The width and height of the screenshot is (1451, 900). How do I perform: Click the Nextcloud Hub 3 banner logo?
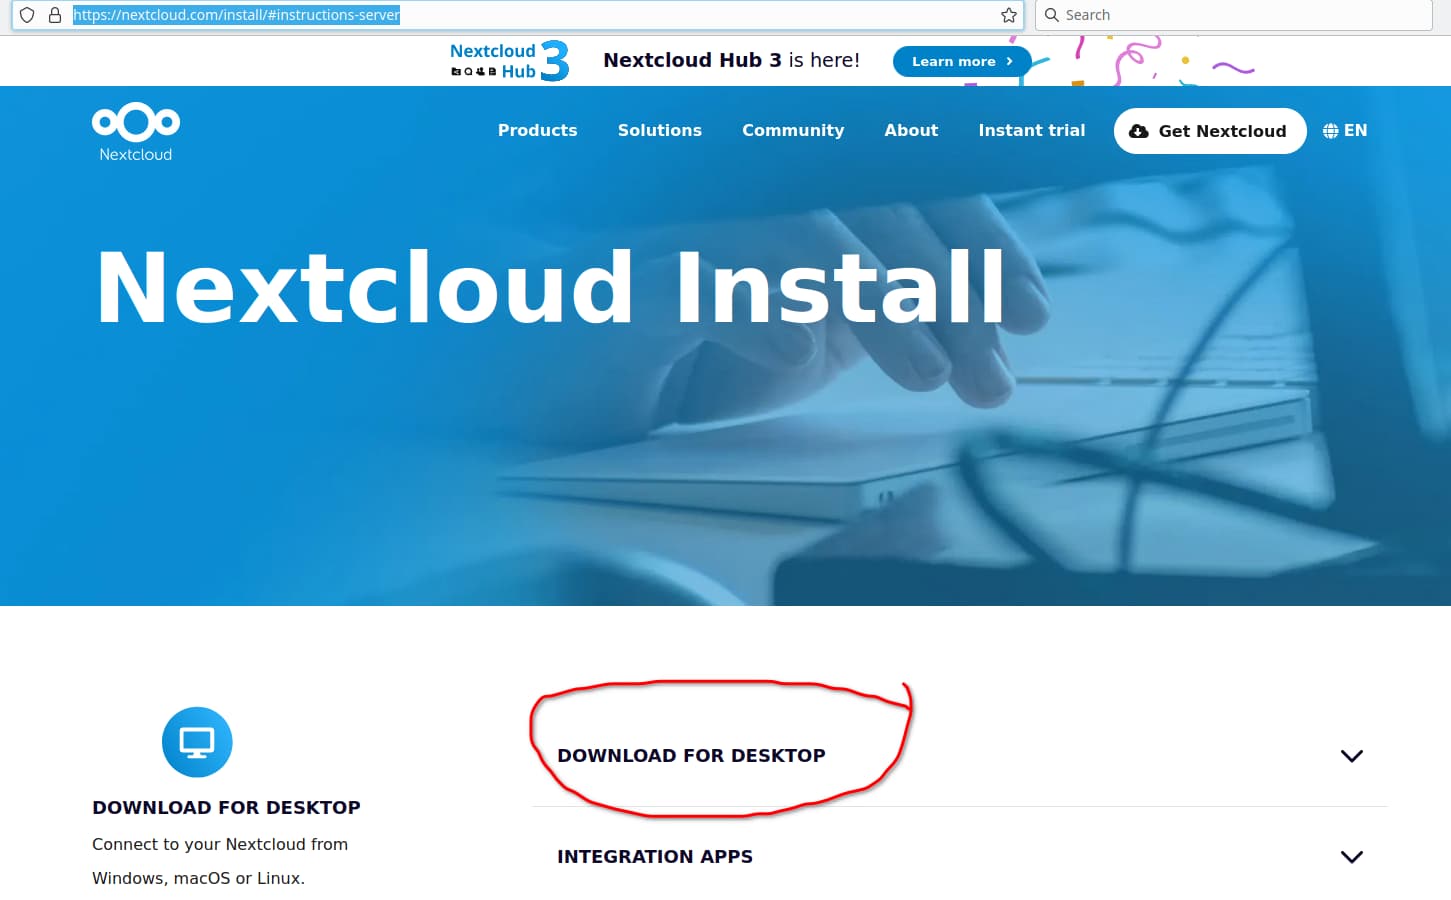pos(509,61)
